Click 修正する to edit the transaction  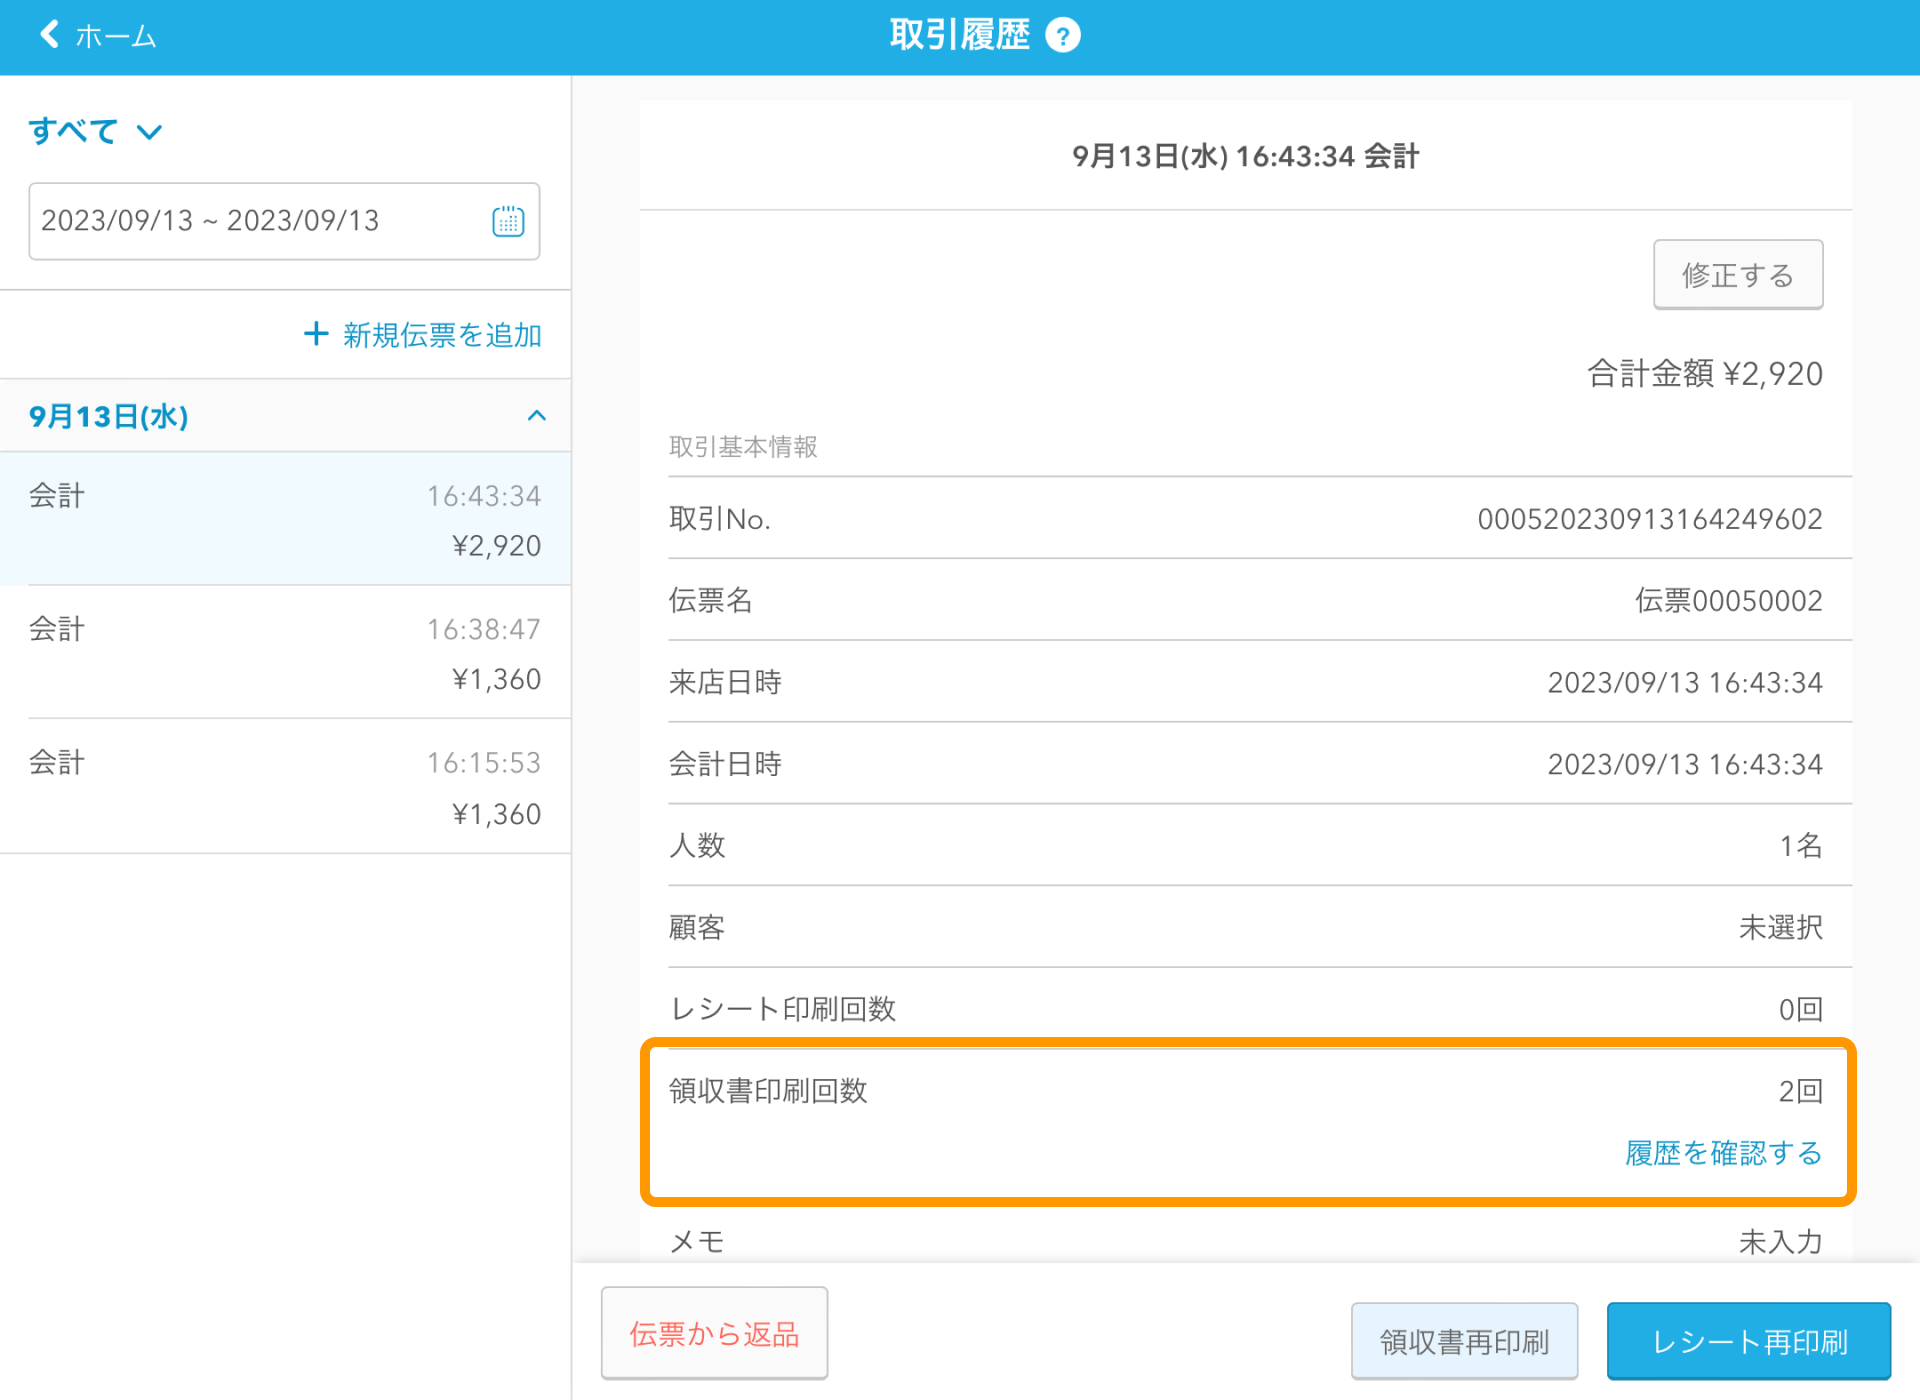1737,273
